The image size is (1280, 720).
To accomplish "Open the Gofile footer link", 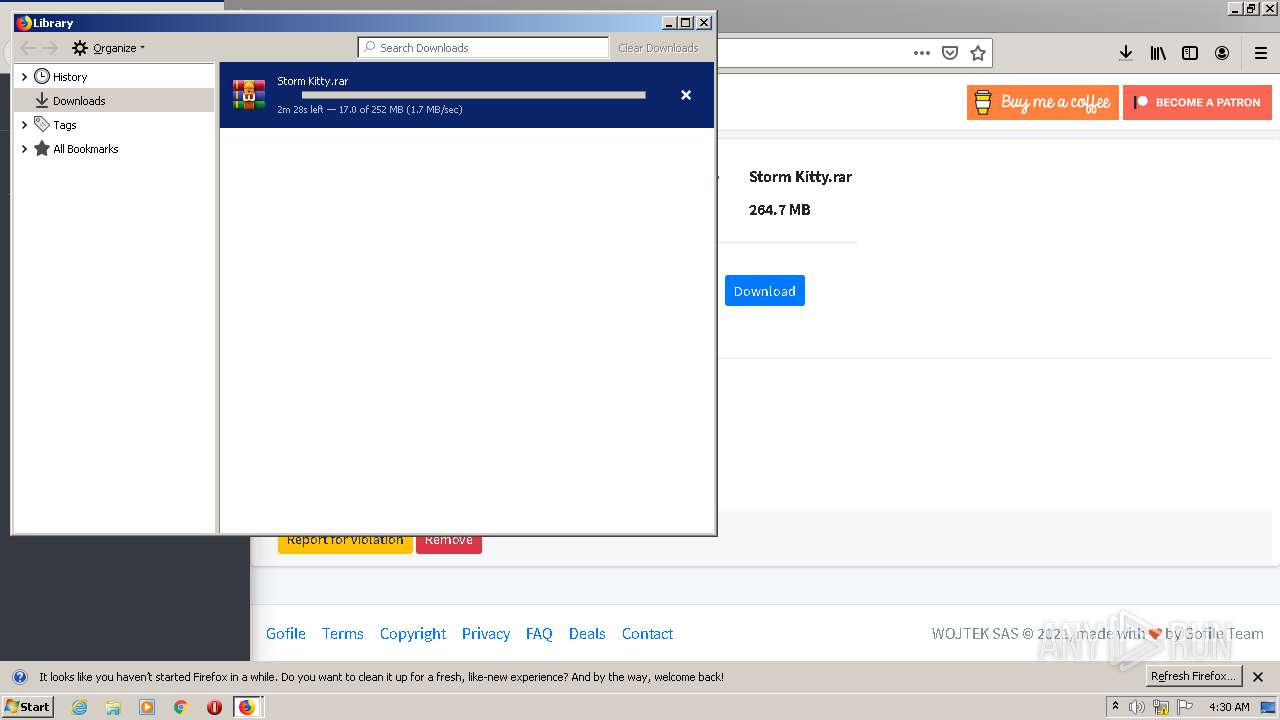I will 286,634.
